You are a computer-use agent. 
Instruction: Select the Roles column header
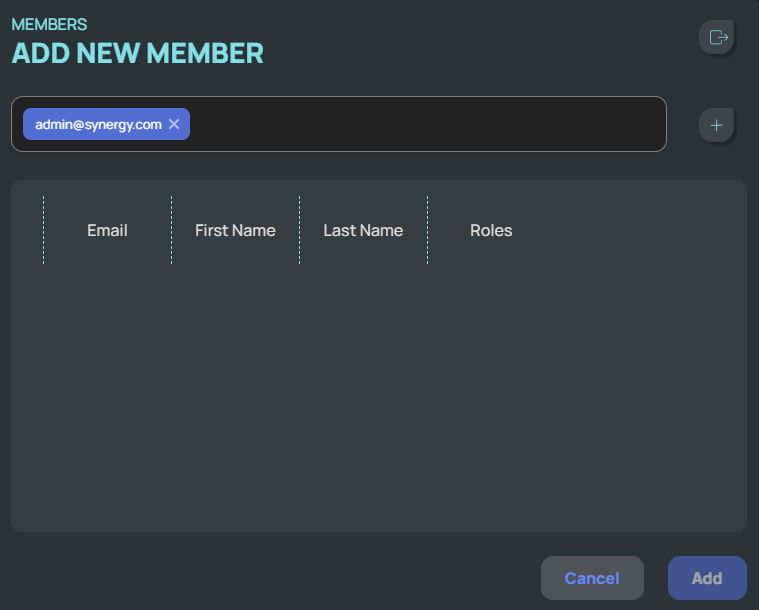[491, 230]
